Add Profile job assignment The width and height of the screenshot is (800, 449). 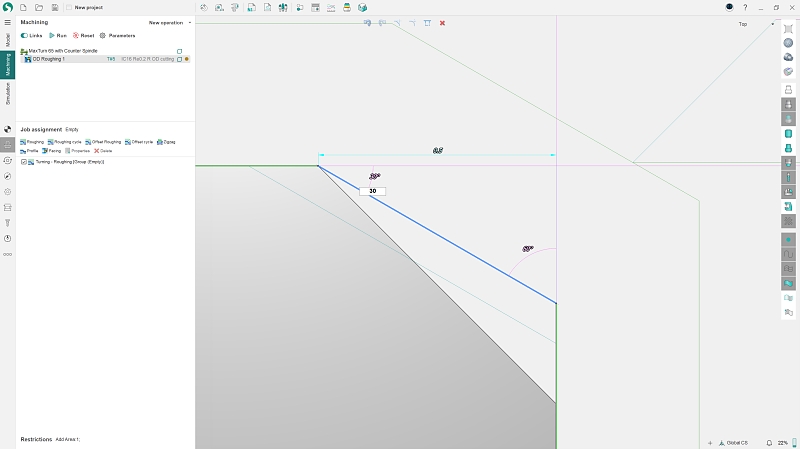pyautogui.click(x=29, y=151)
